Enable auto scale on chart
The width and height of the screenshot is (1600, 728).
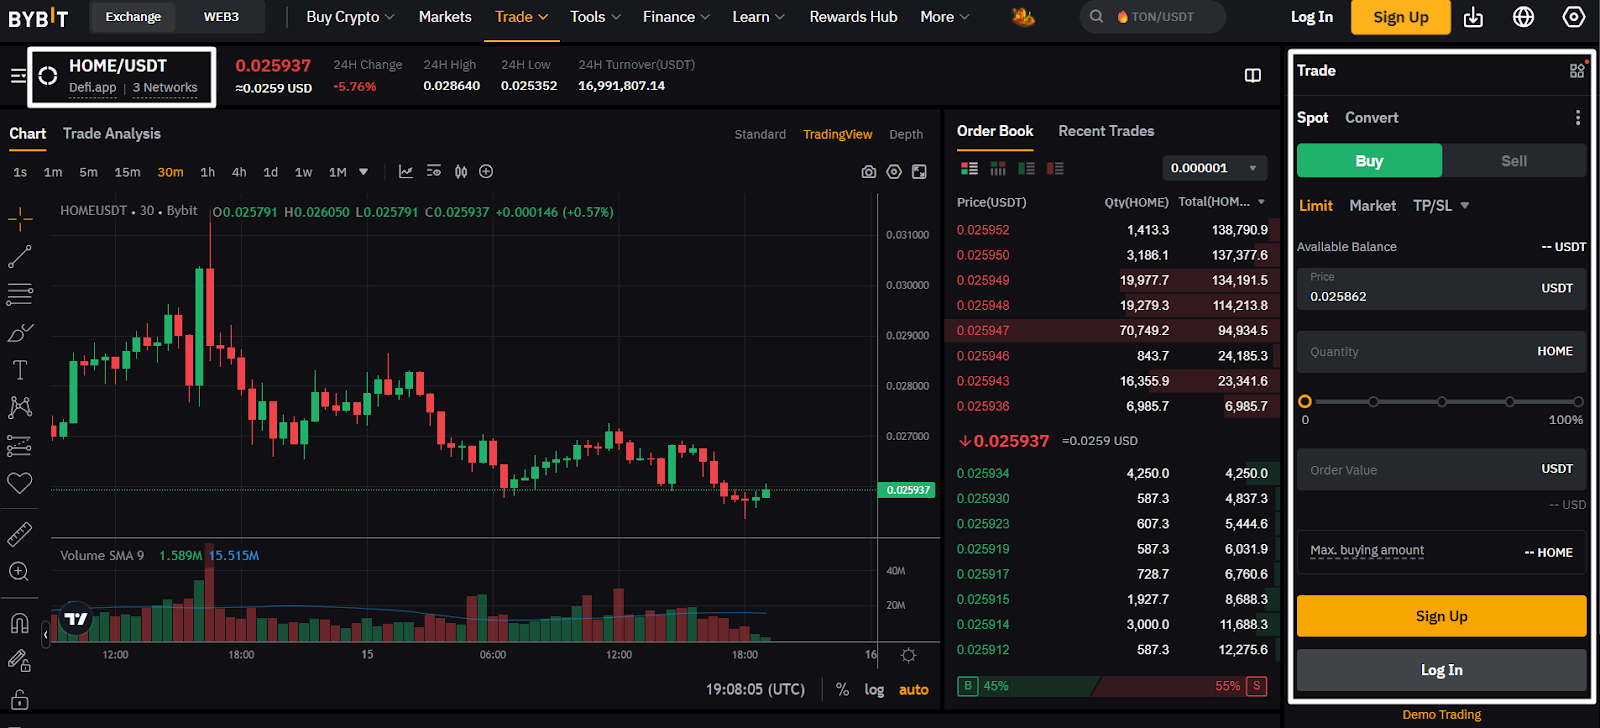913,690
